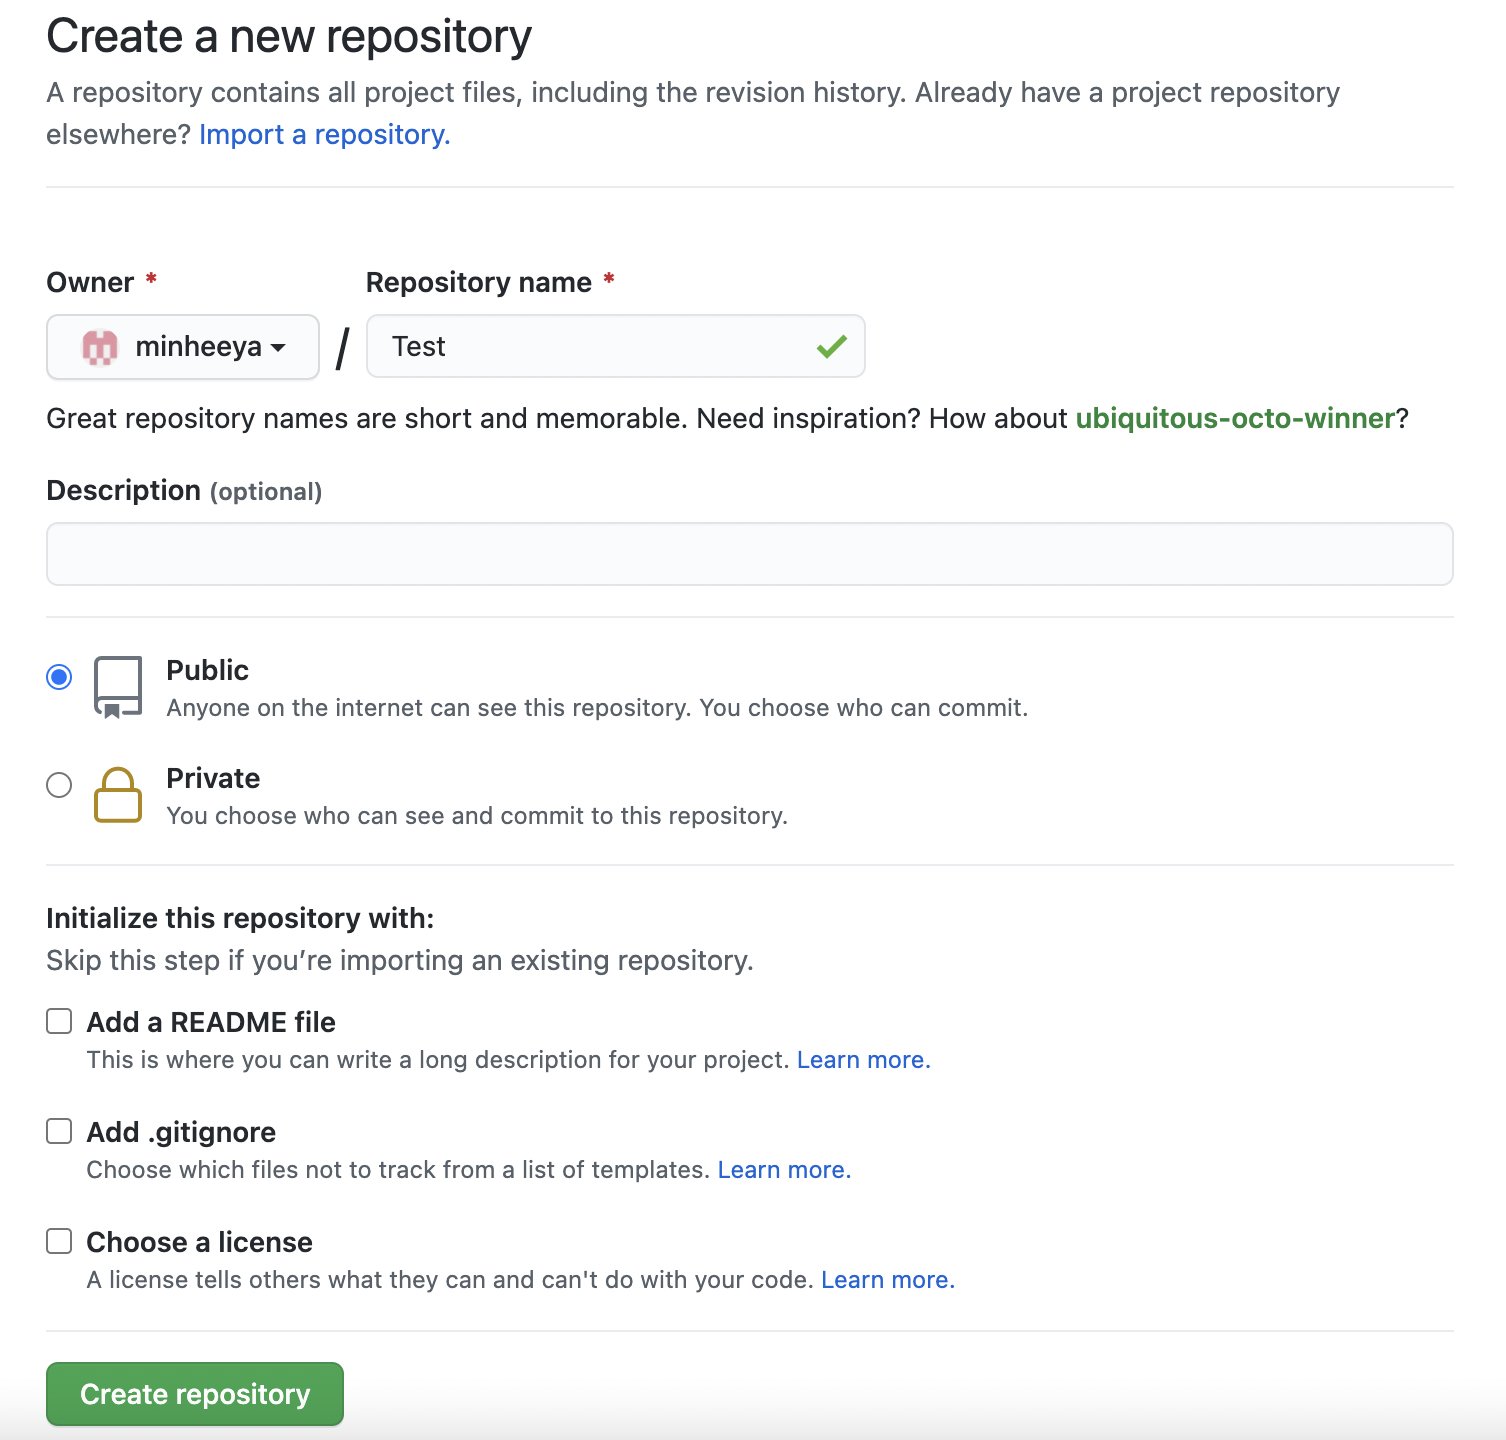Click the Initialize this repository with heading

(x=240, y=918)
